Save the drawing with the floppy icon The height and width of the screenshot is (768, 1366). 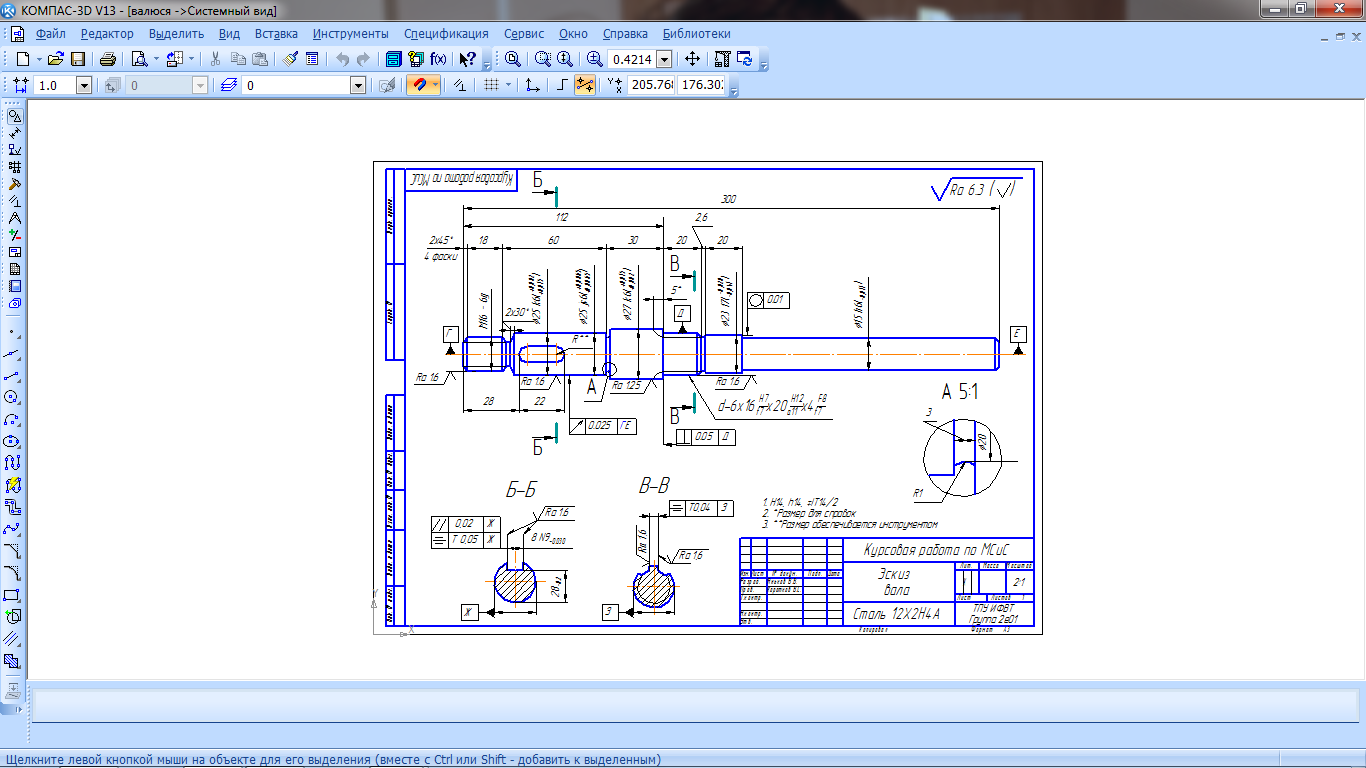click(x=78, y=59)
